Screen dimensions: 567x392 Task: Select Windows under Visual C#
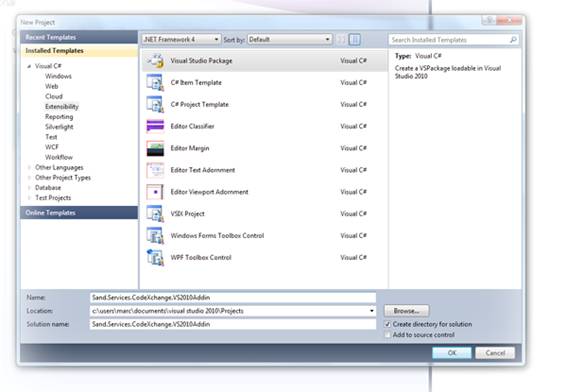[x=58, y=76]
